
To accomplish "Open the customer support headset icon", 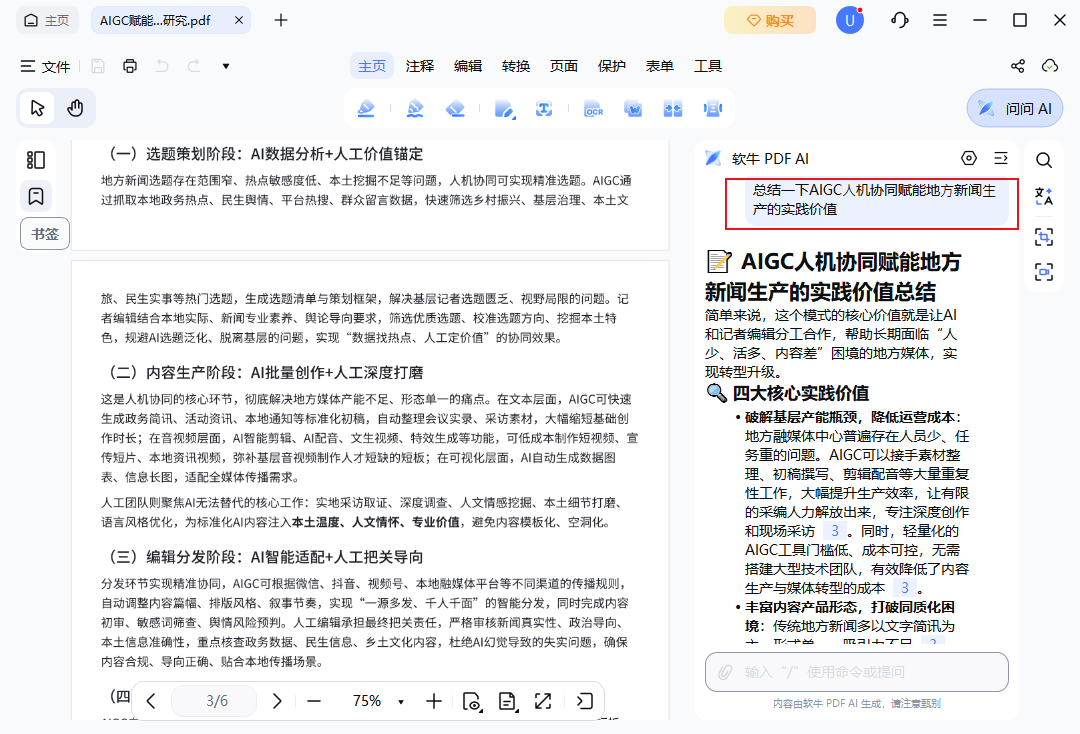I will [900, 20].
